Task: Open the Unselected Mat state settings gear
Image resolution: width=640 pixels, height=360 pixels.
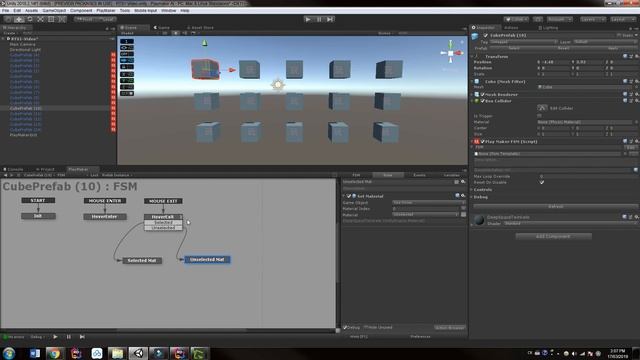Action: (x=463, y=182)
